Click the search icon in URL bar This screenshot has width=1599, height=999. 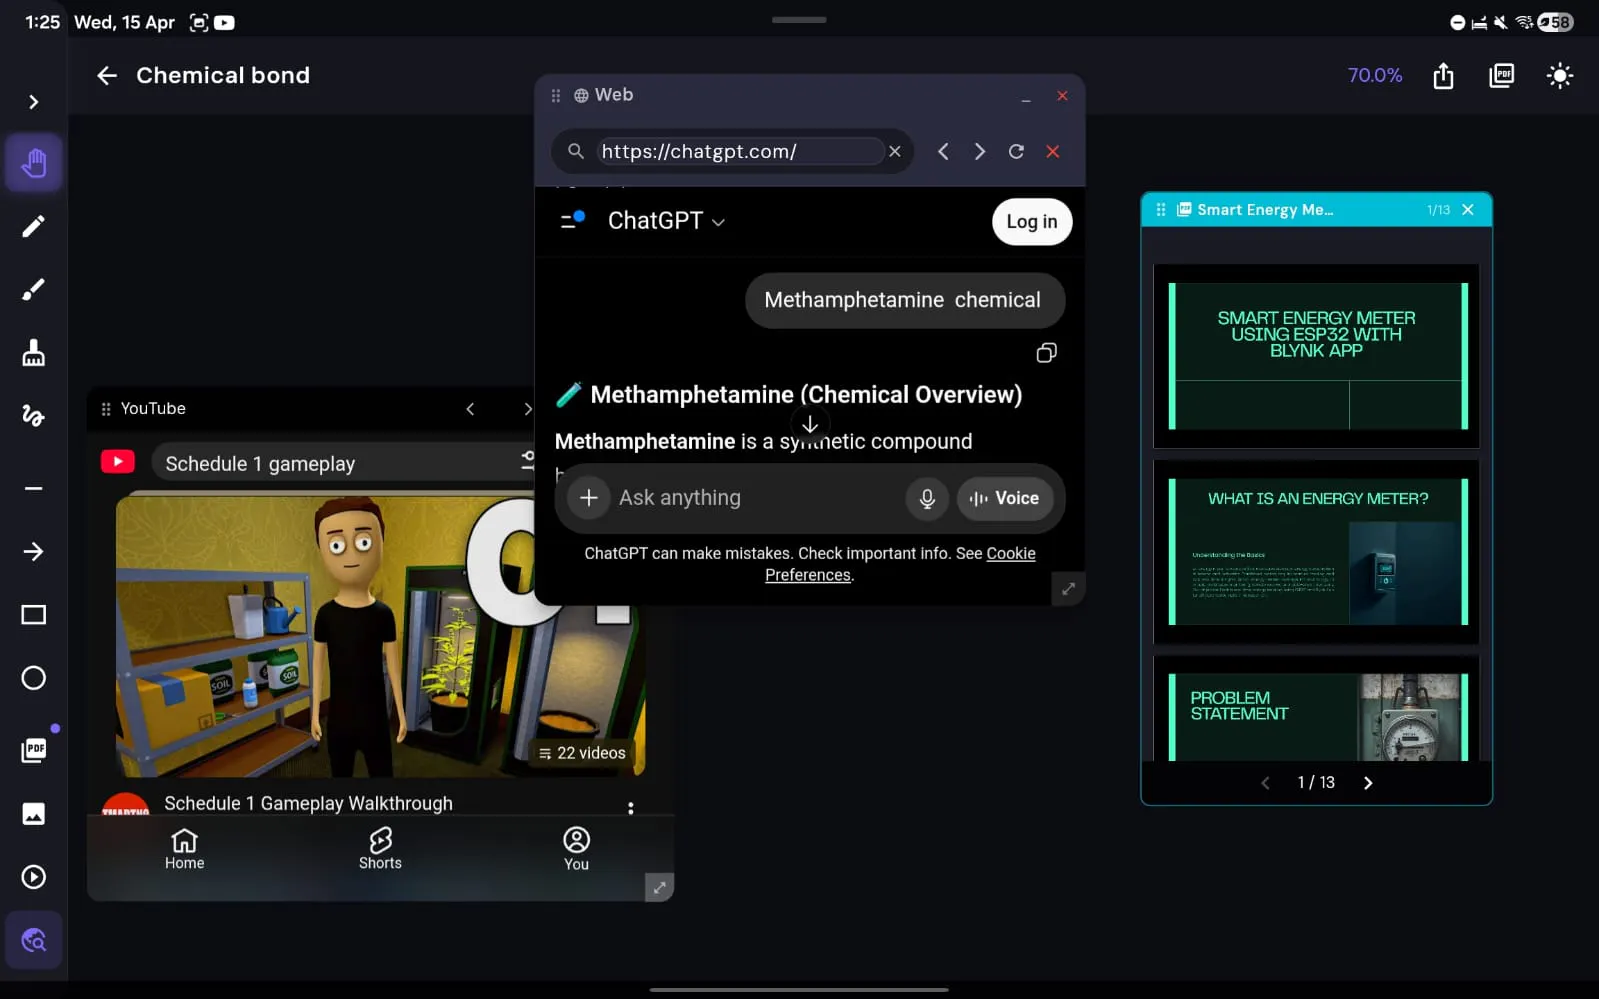[x=576, y=152]
